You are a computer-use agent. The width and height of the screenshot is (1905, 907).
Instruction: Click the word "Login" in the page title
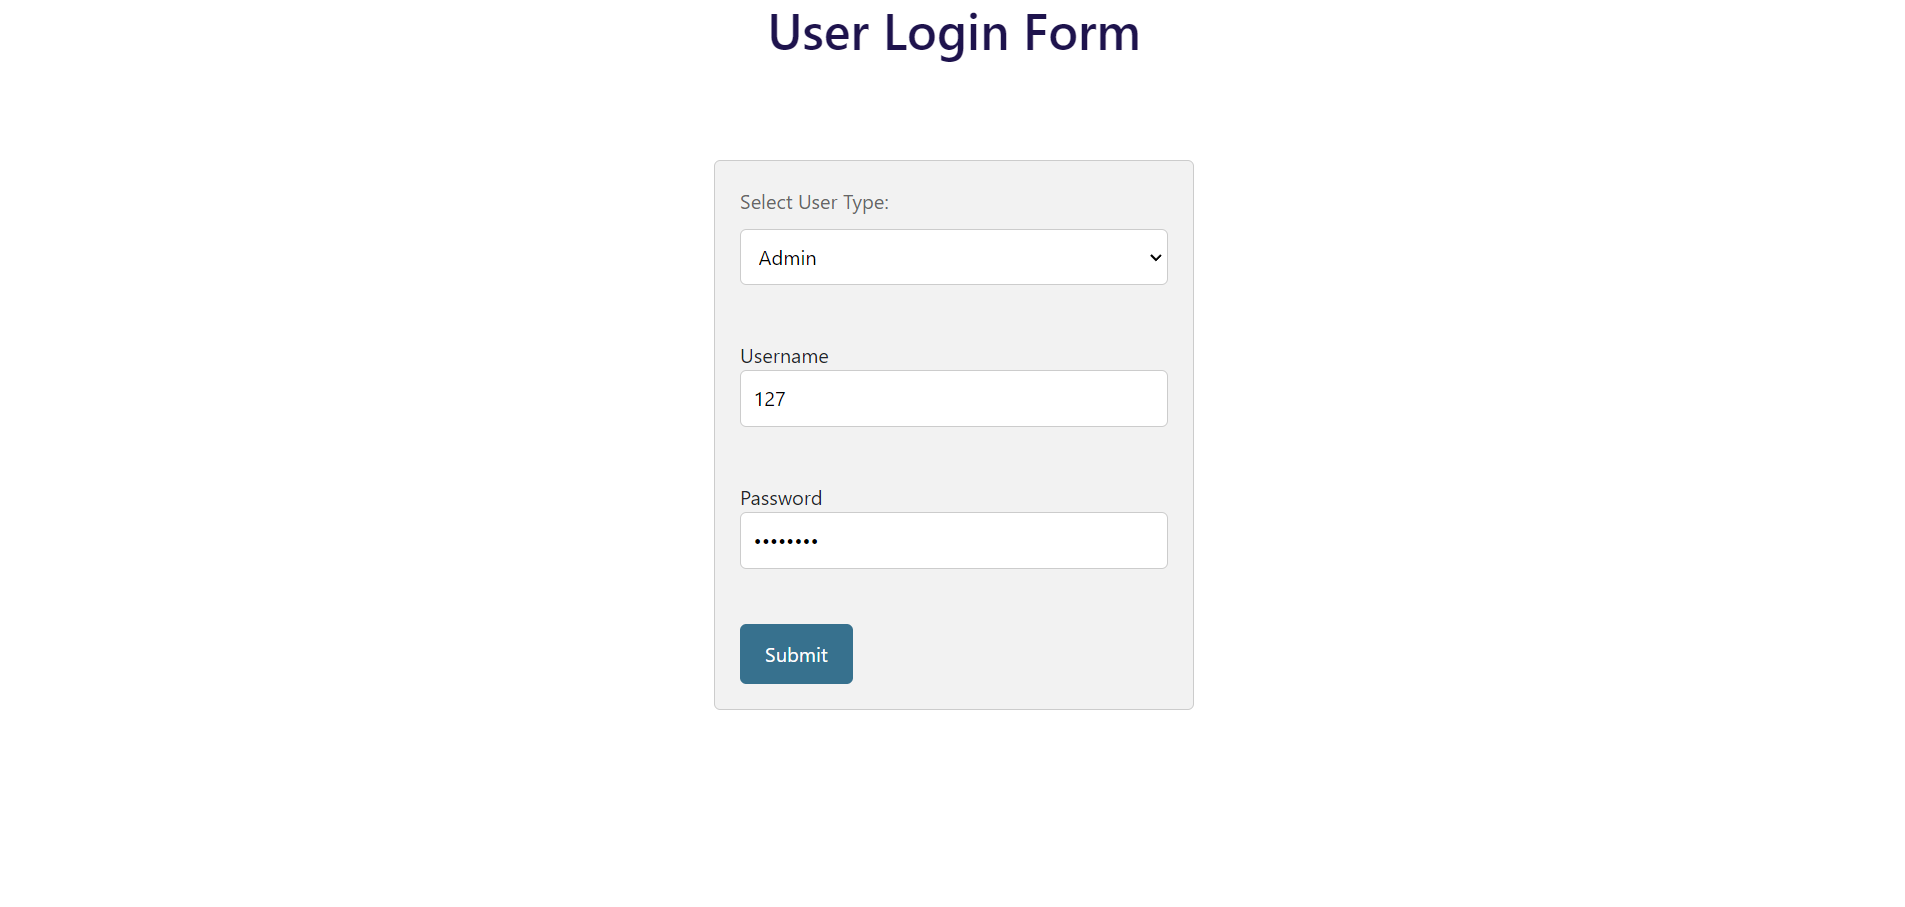click(946, 33)
